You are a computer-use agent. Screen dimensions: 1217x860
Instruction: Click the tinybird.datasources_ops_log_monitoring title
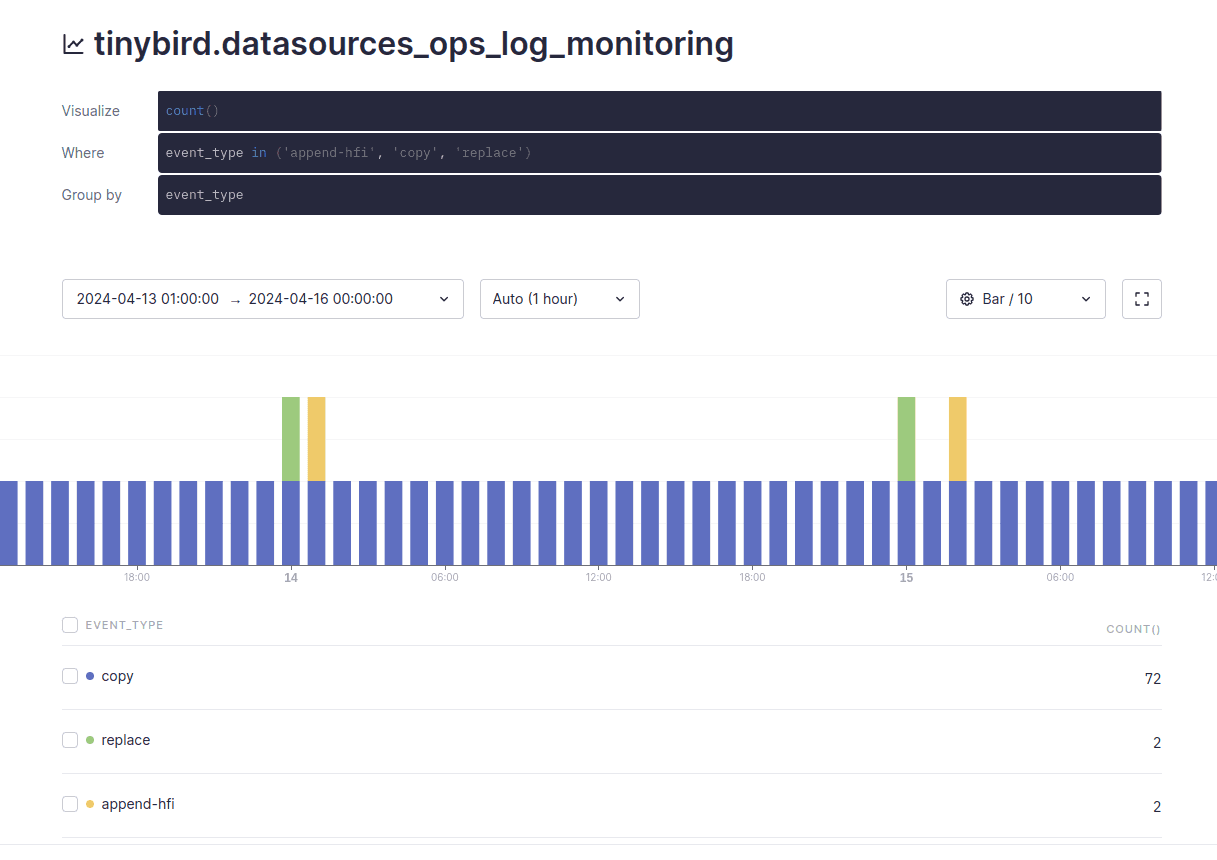click(x=413, y=45)
